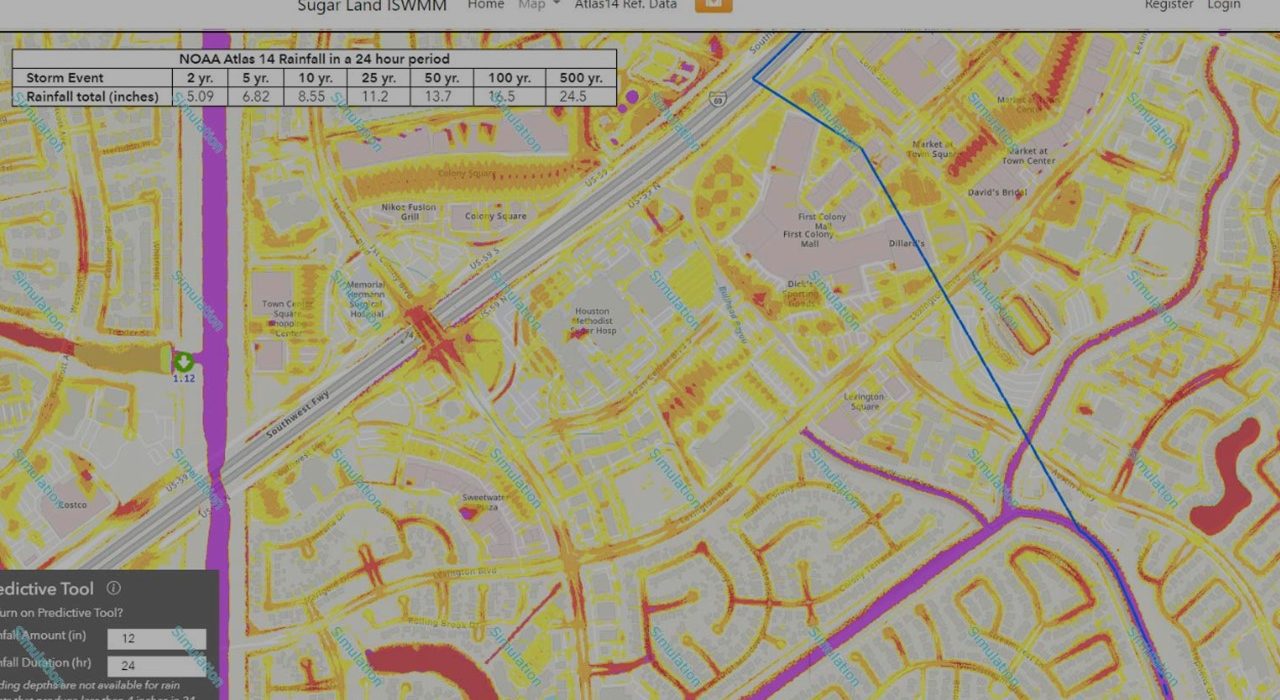Click the Register link
The image size is (1280, 700).
[x=1170, y=5]
